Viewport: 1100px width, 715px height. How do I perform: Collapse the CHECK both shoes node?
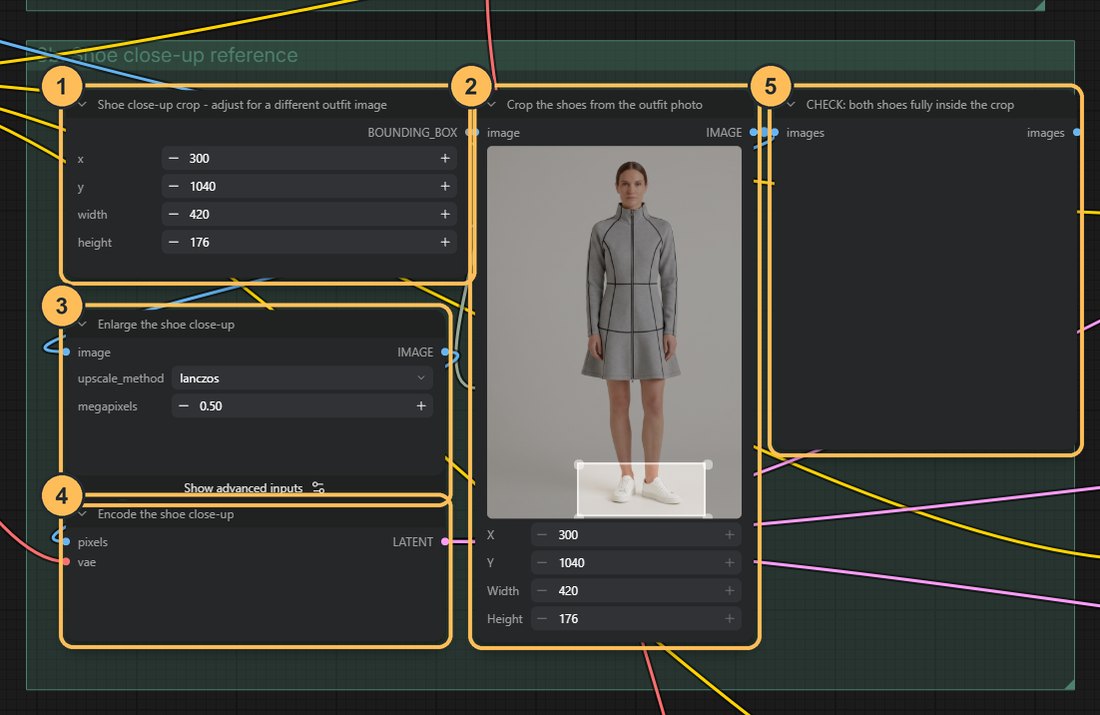pyautogui.click(x=791, y=105)
